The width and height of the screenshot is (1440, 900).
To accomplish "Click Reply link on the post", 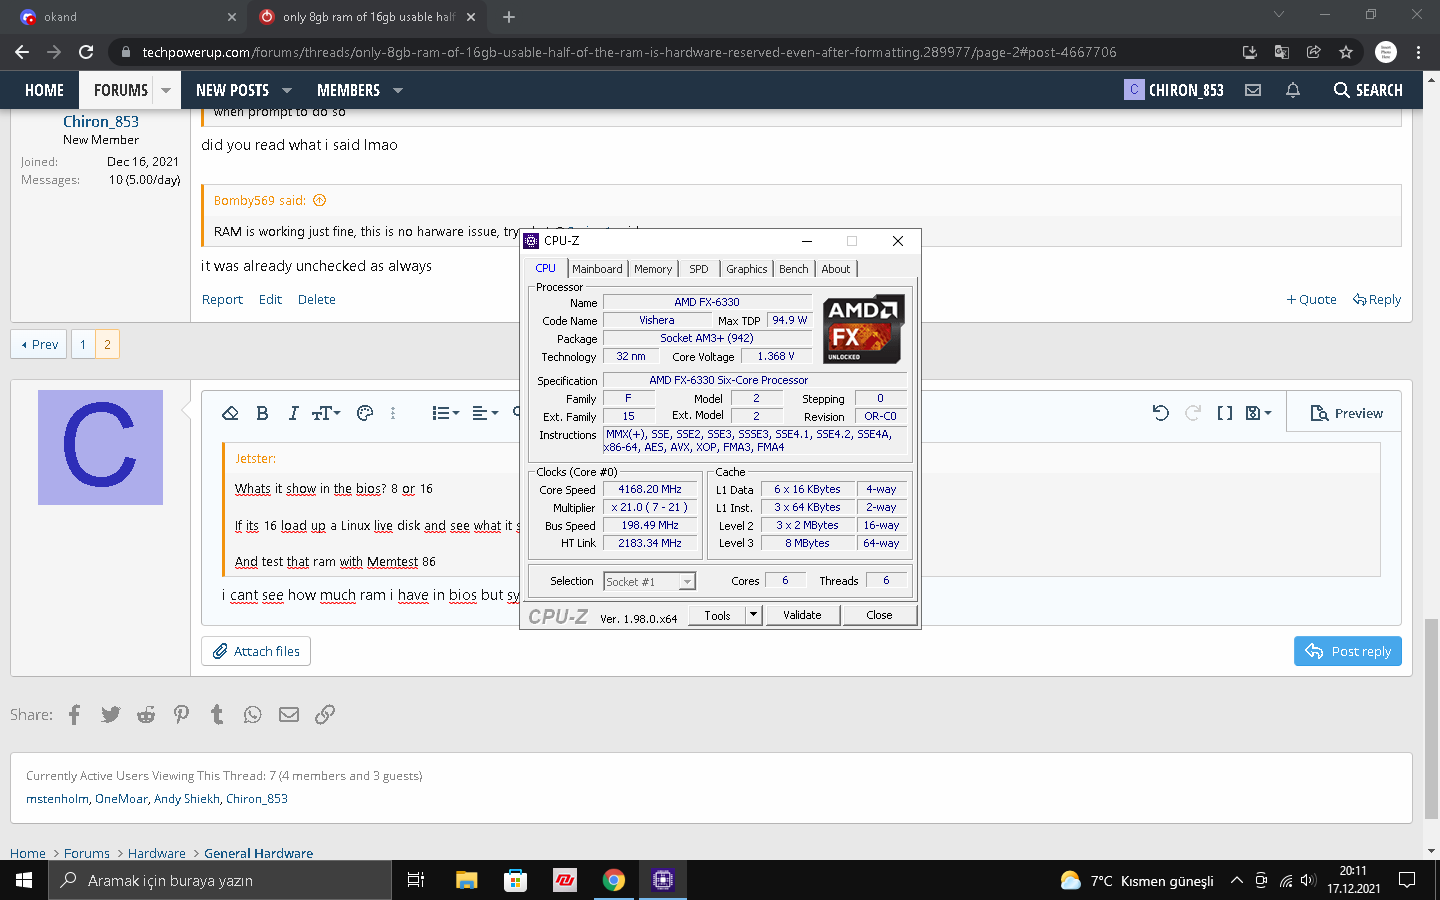I will point(1377,299).
